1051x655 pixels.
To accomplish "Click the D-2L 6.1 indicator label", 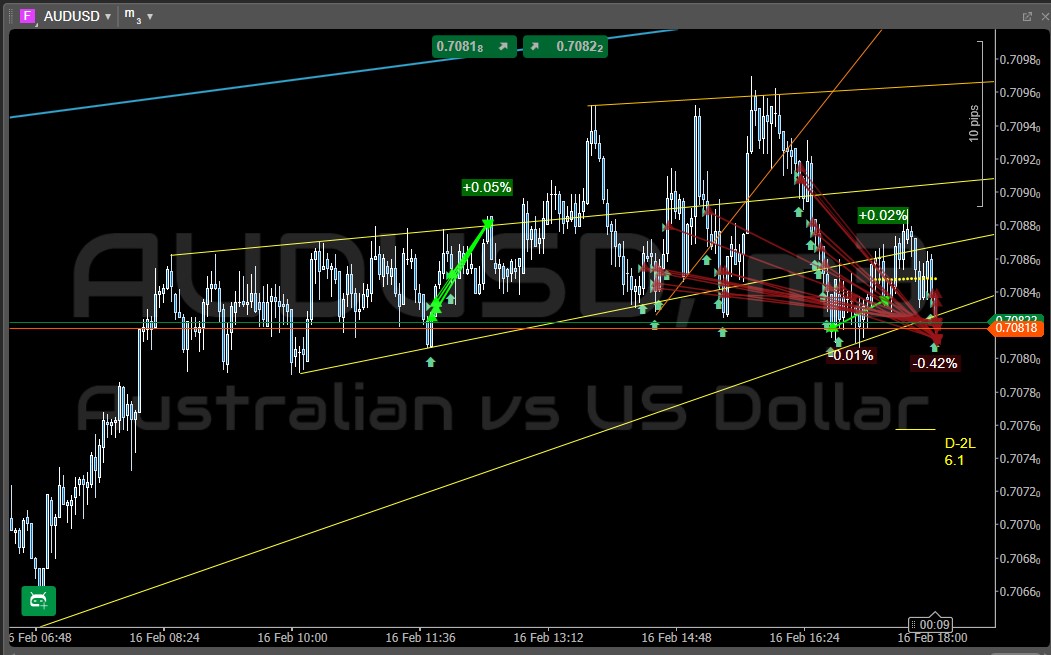I will click(956, 452).
